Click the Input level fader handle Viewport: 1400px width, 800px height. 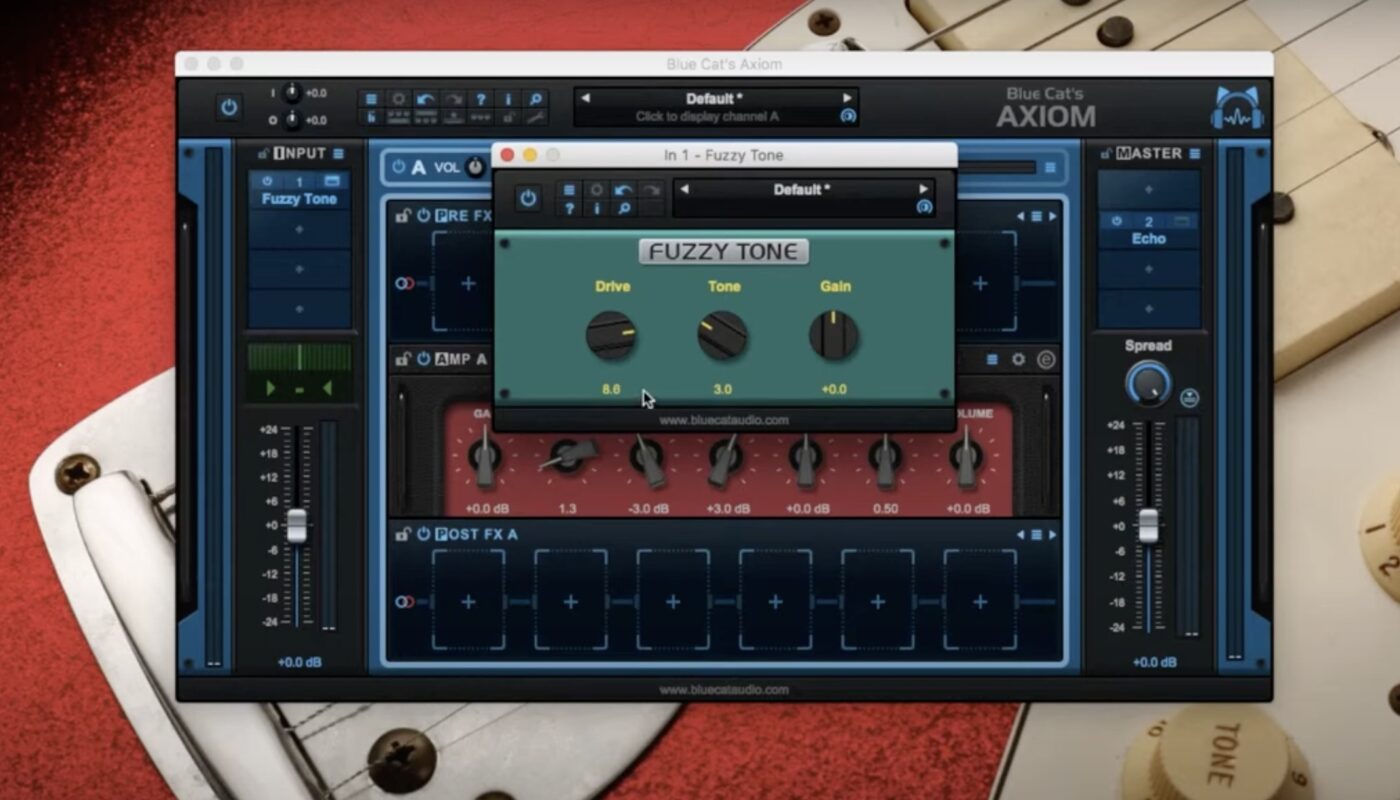297,525
